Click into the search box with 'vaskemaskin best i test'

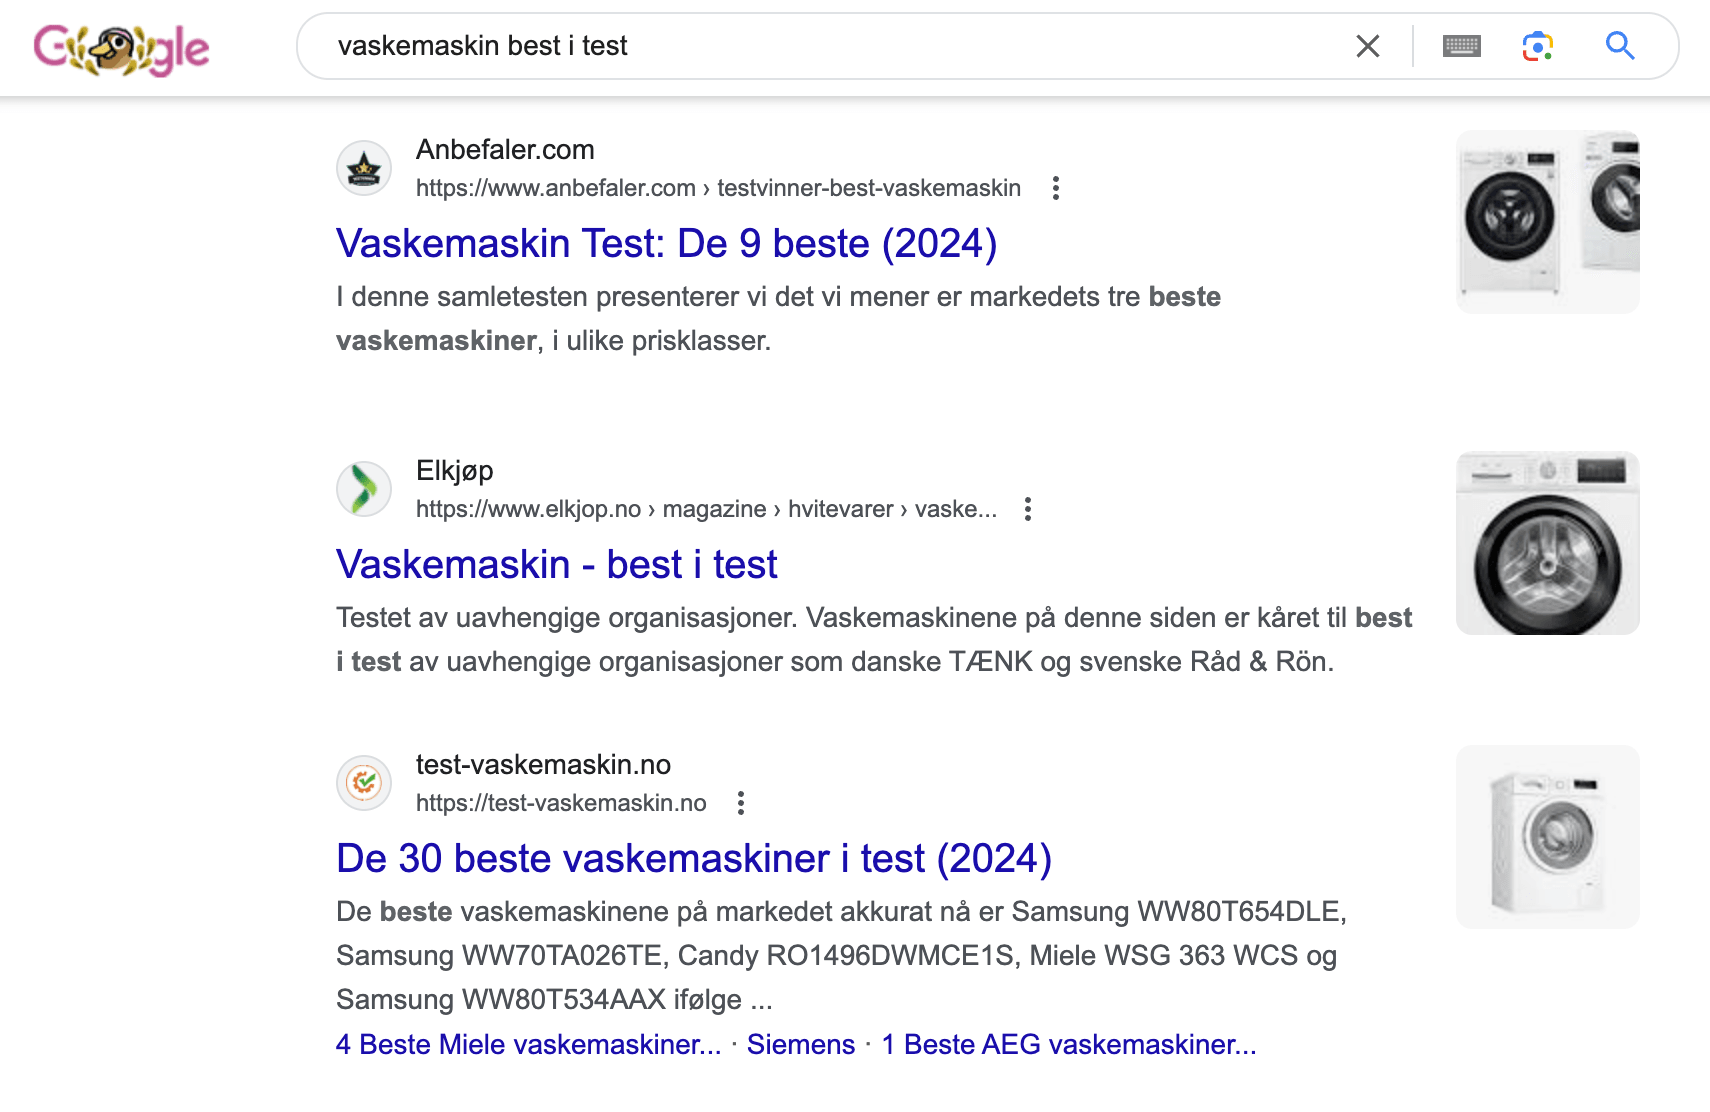pyautogui.click(x=830, y=46)
